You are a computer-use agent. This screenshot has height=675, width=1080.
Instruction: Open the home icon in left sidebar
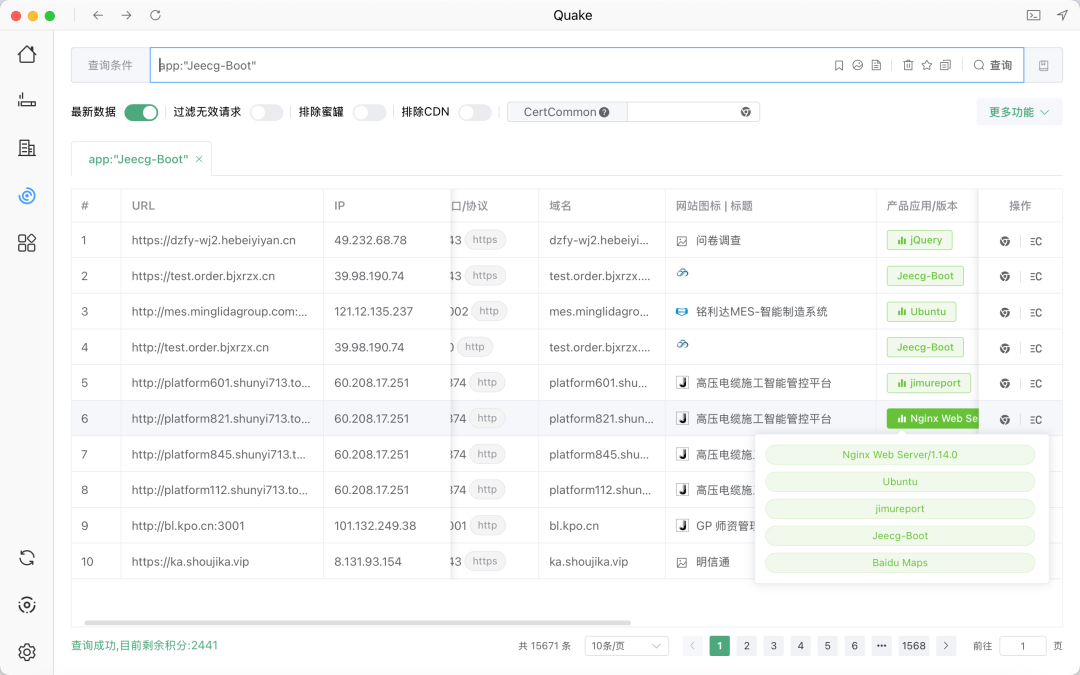tap(27, 54)
